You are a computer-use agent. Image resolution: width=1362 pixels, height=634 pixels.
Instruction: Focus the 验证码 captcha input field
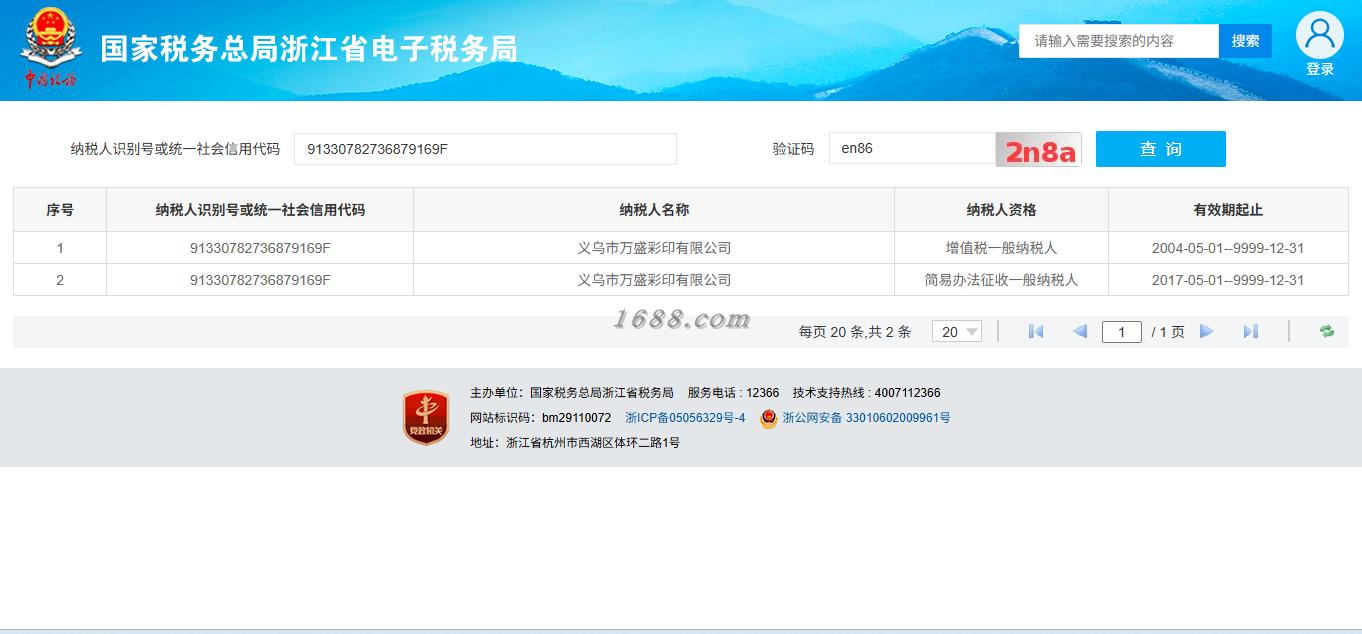coord(912,149)
